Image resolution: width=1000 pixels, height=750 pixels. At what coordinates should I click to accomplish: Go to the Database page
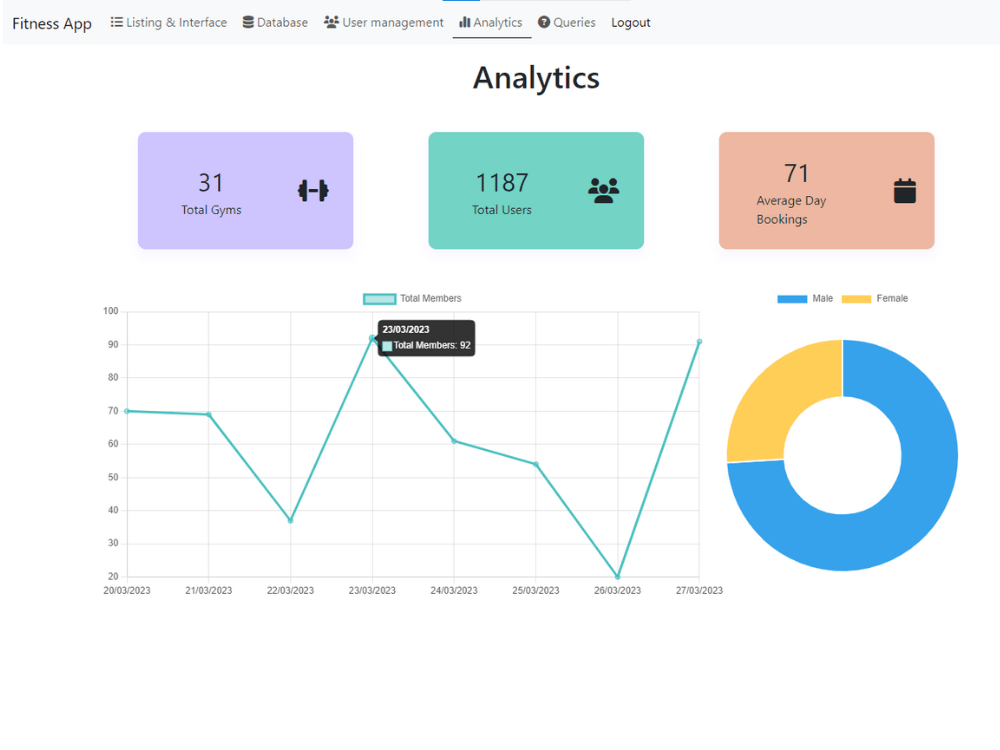pos(275,22)
